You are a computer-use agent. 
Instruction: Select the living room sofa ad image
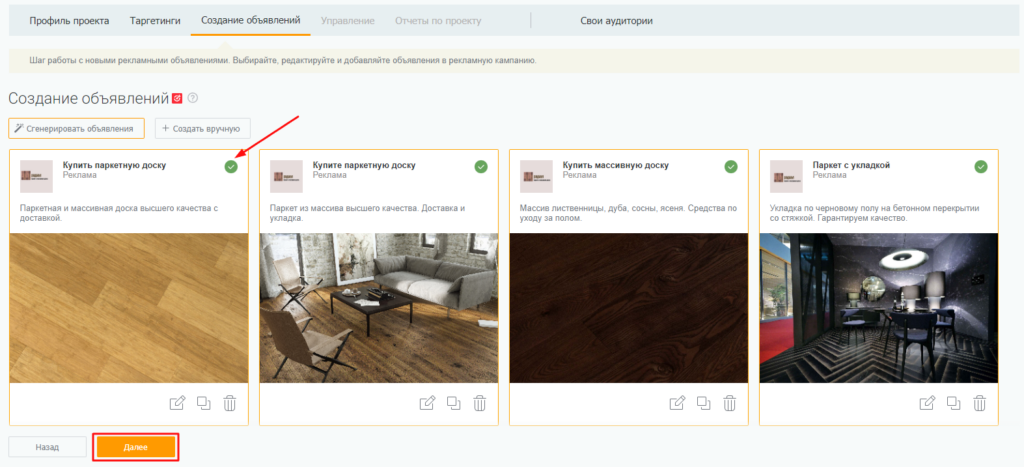pos(378,308)
